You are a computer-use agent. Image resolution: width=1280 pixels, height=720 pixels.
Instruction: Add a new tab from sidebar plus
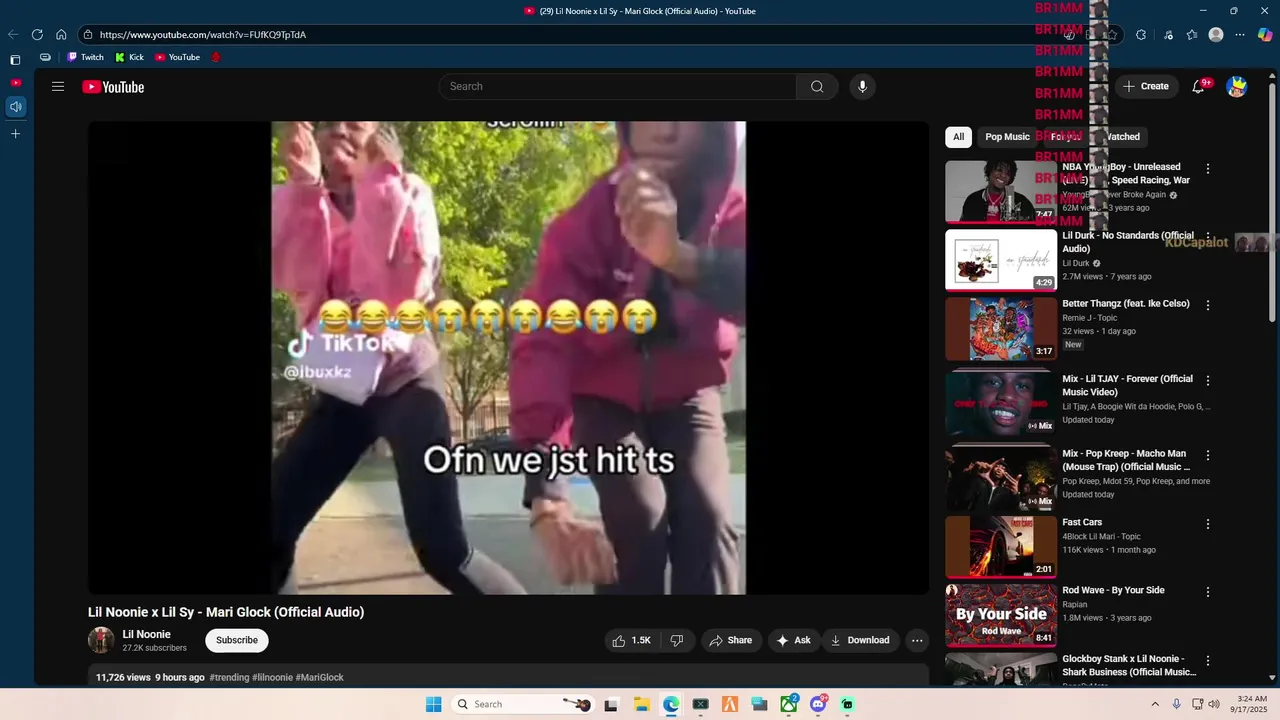[x=15, y=133]
